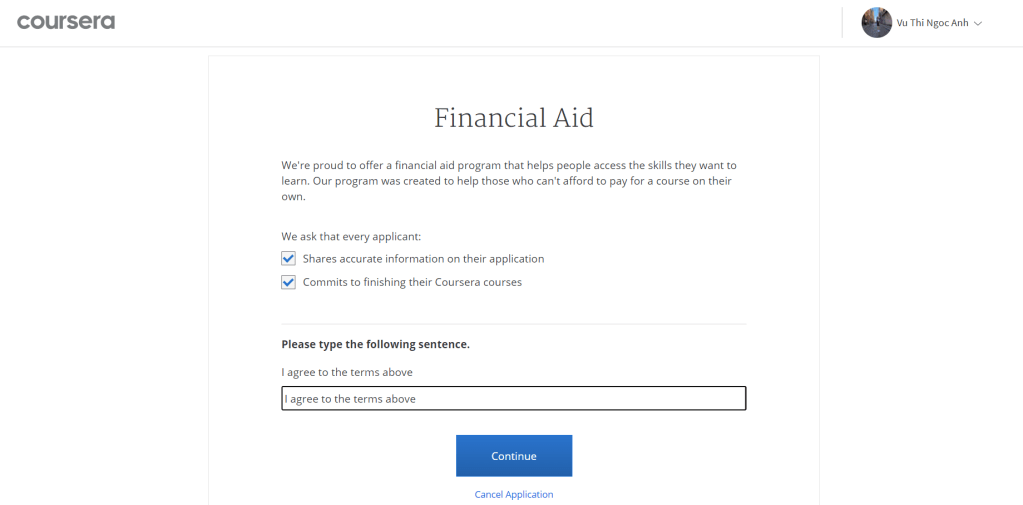This screenshot has width=1023, height=505.
Task: Click the user profile avatar photo
Action: coord(876,23)
